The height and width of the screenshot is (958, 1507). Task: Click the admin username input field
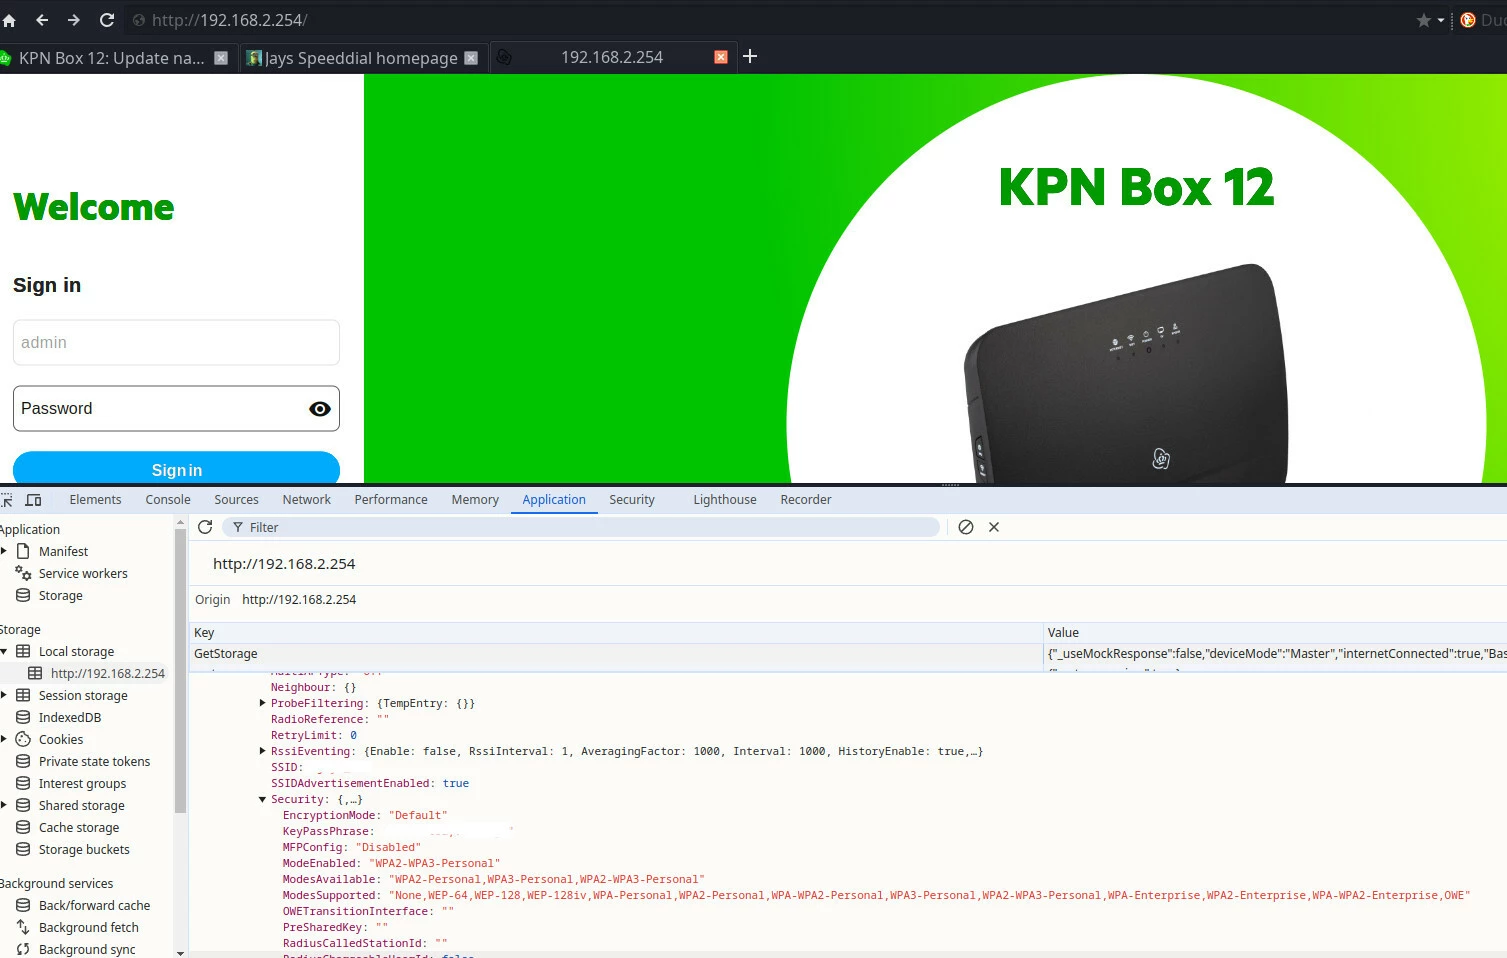(176, 342)
